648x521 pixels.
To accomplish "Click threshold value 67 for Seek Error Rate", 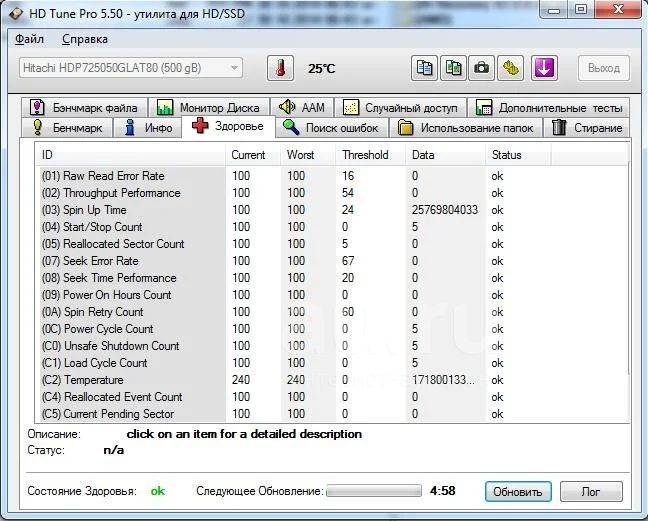I will (x=348, y=261).
